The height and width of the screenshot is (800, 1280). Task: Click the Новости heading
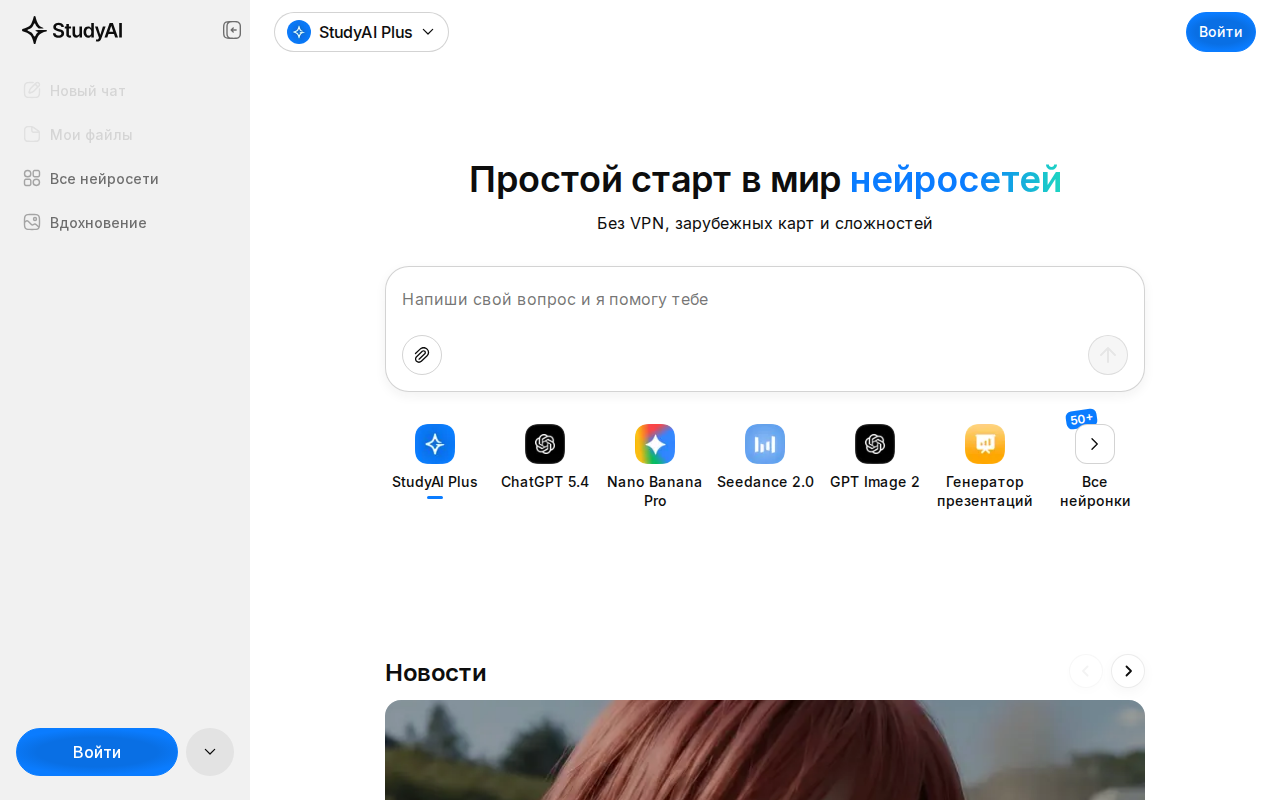436,673
